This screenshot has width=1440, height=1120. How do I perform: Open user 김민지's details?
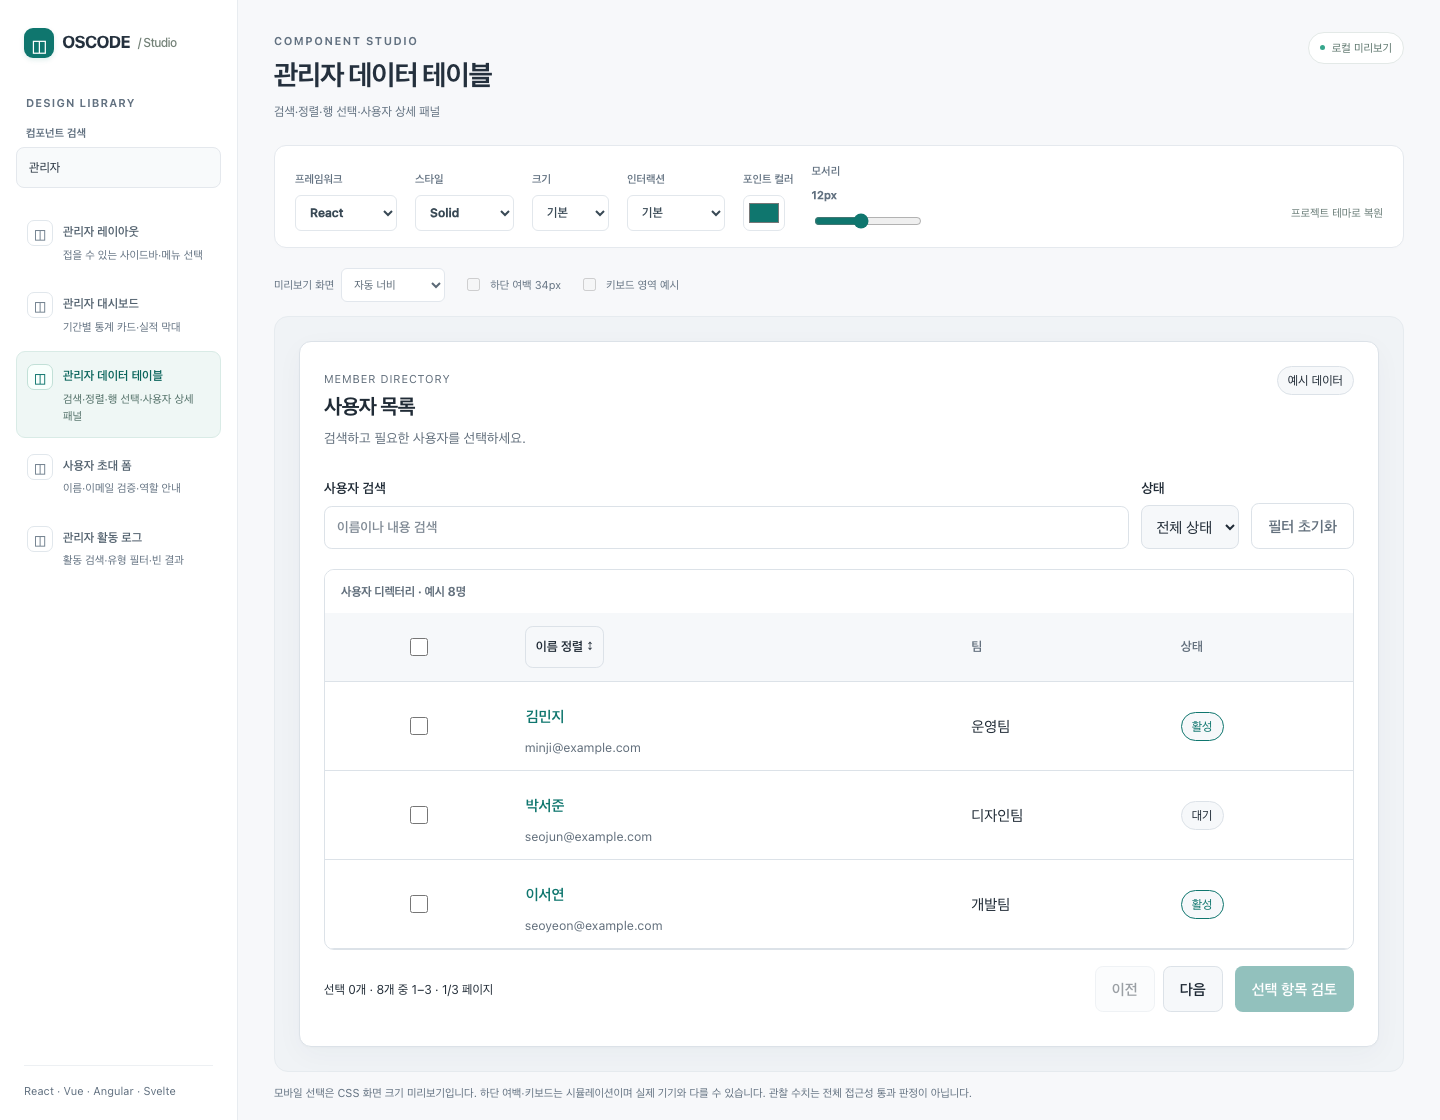click(x=545, y=716)
